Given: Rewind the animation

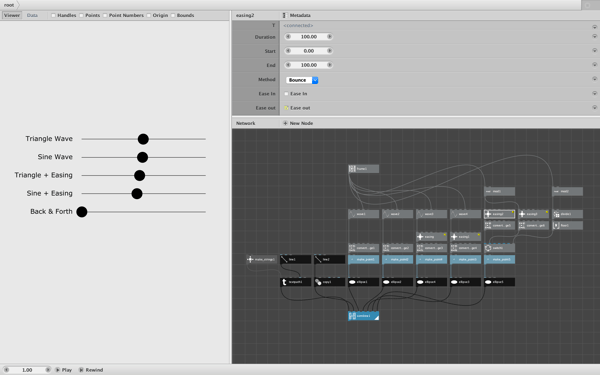Looking at the screenshot, I should click(91, 370).
